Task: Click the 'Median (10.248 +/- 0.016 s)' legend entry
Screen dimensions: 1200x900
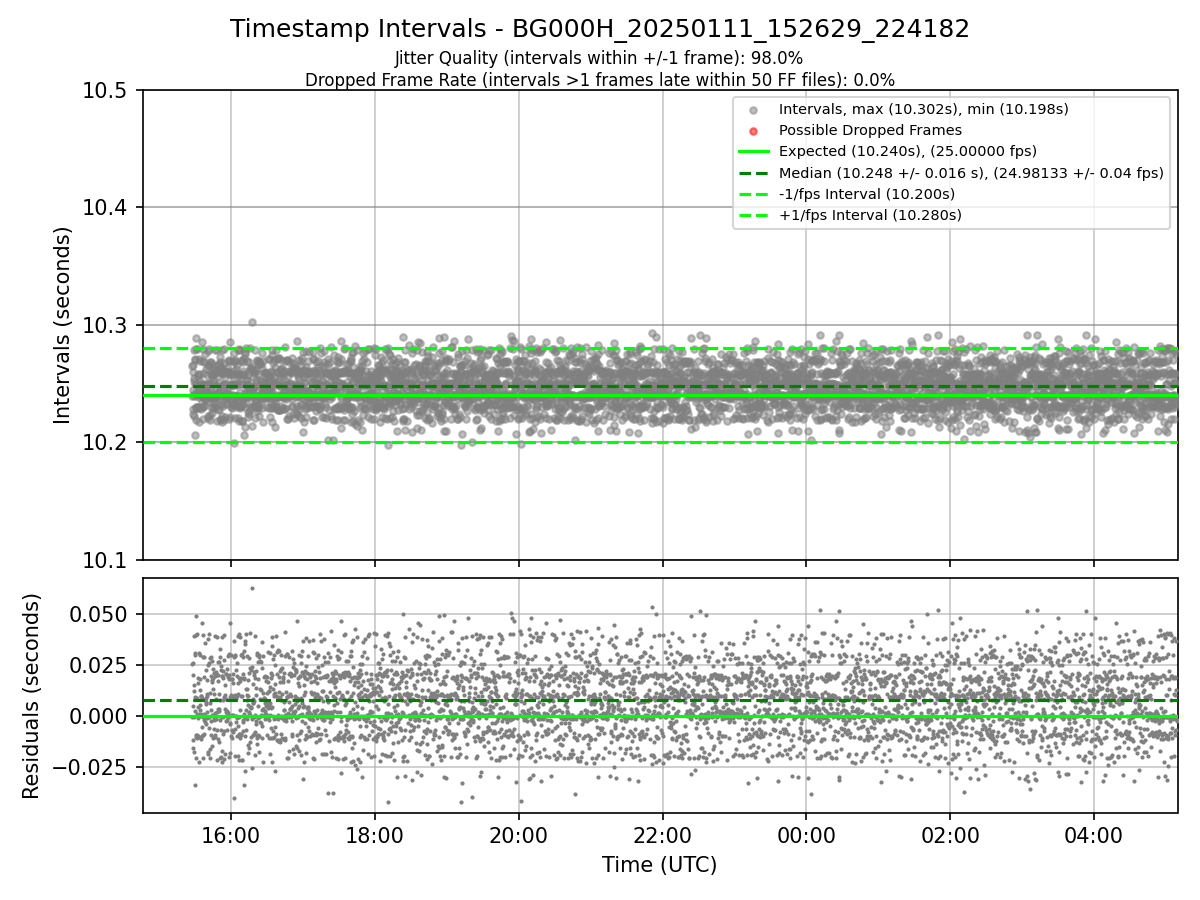Action: click(971, 172)
